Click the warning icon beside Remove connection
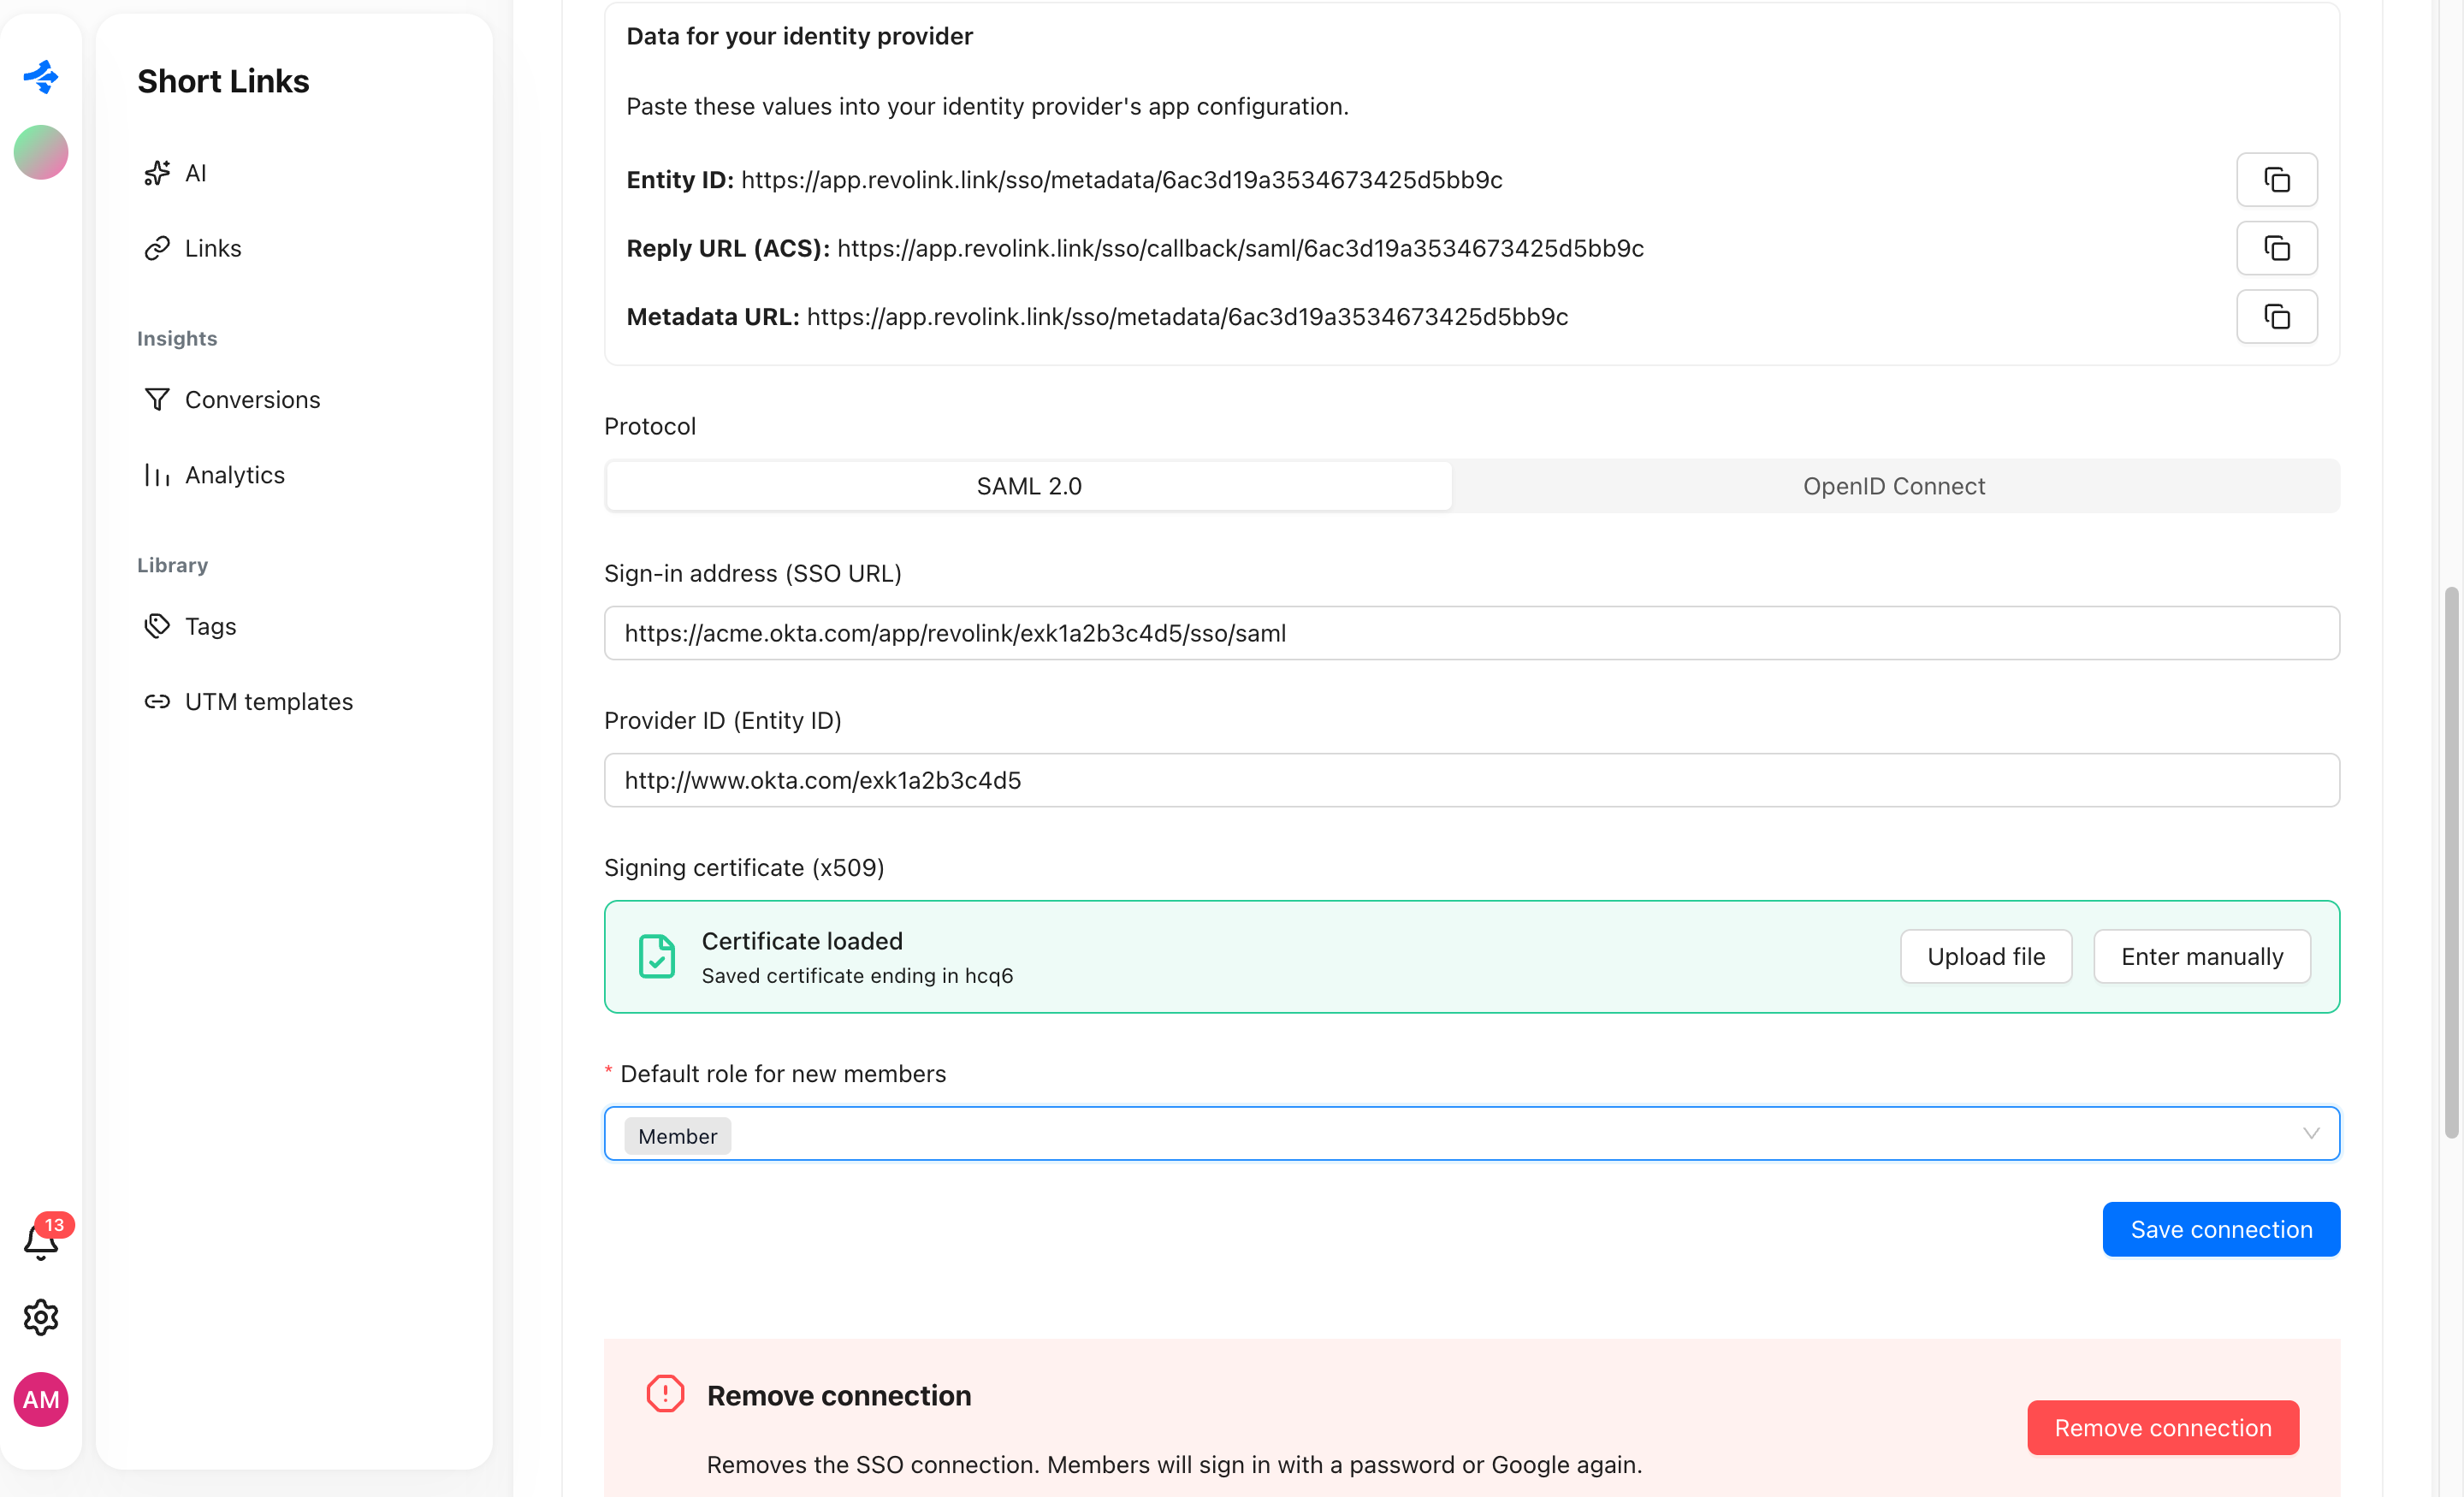Viewport: 2464px width, 1497px height. (665, 1393)
